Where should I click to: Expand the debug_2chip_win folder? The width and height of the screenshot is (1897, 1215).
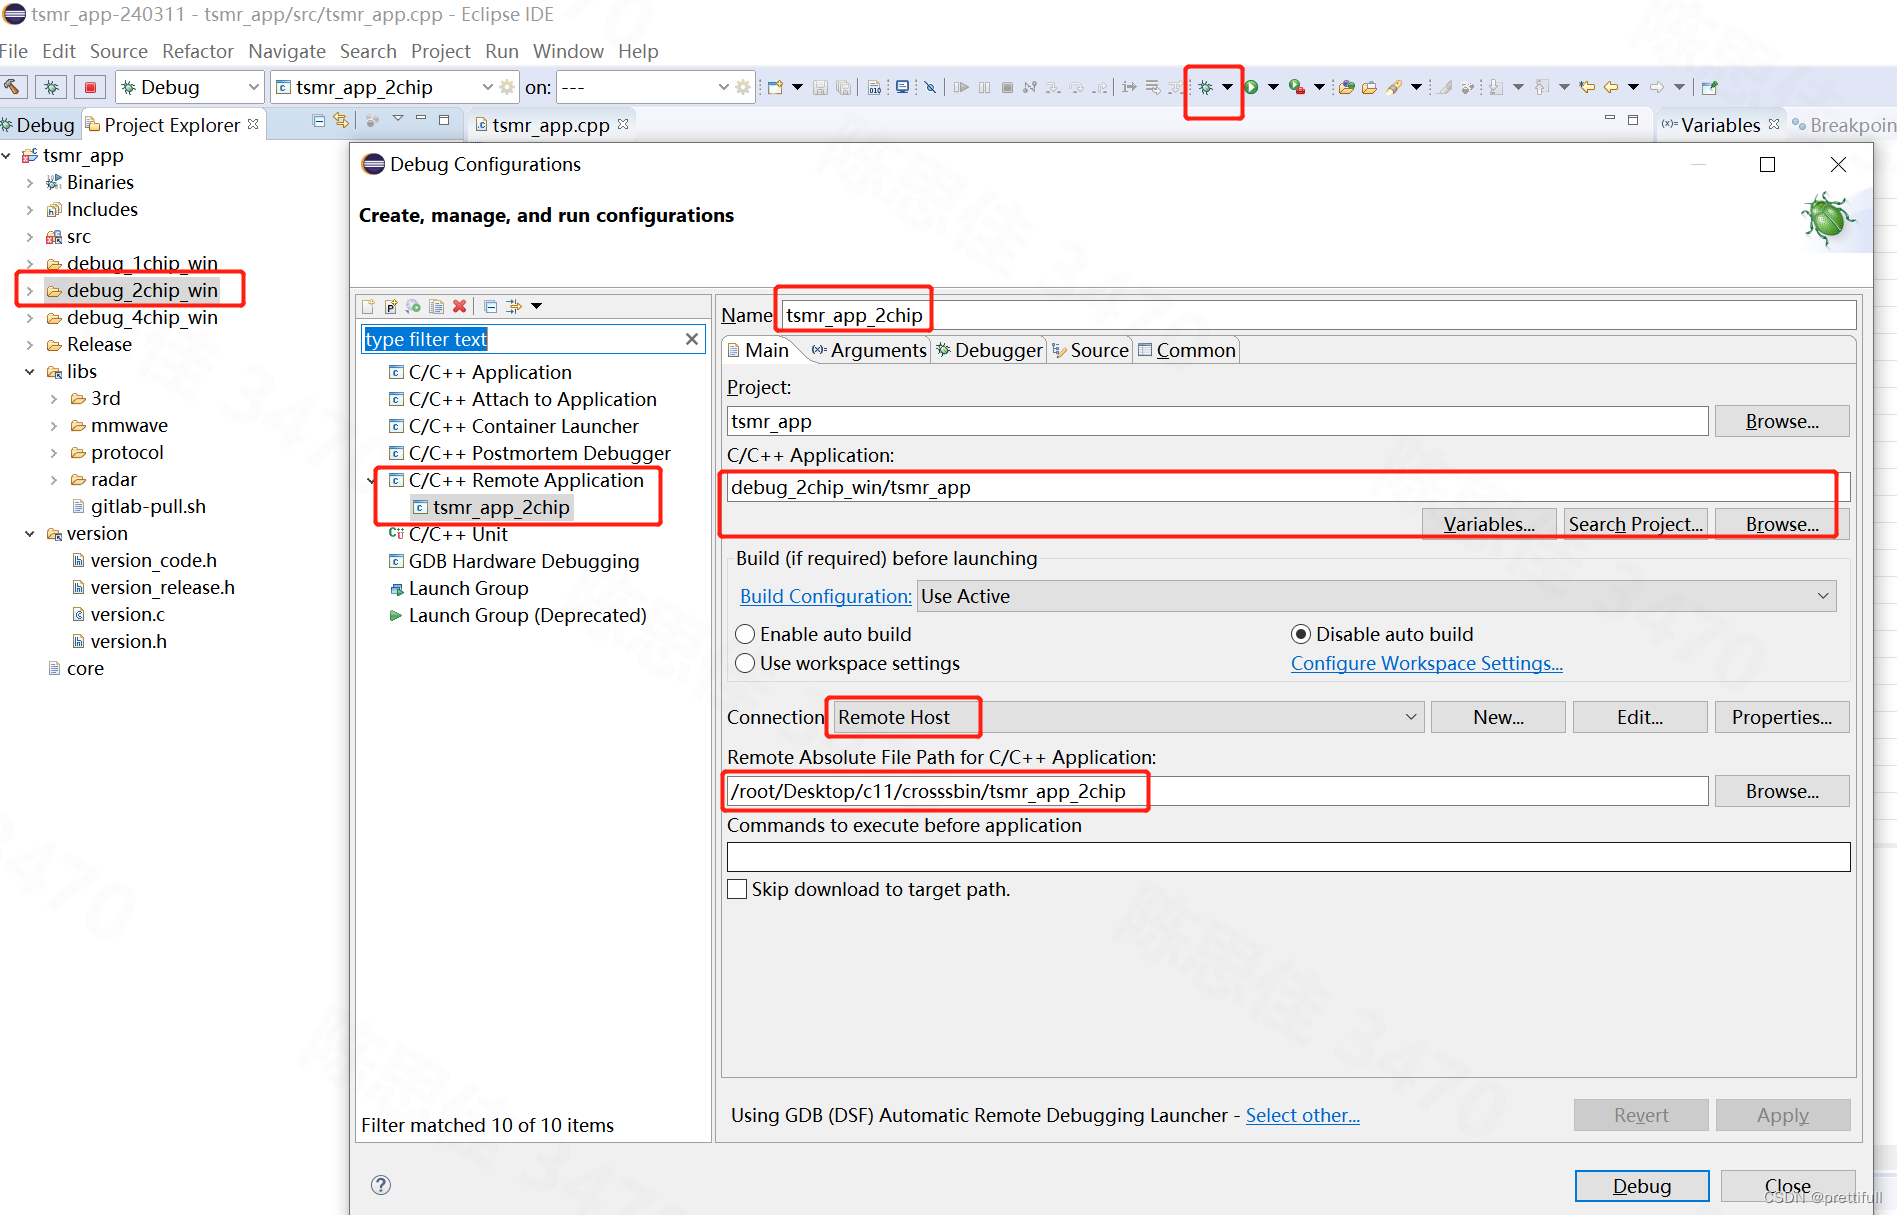(x=30, y=291)
